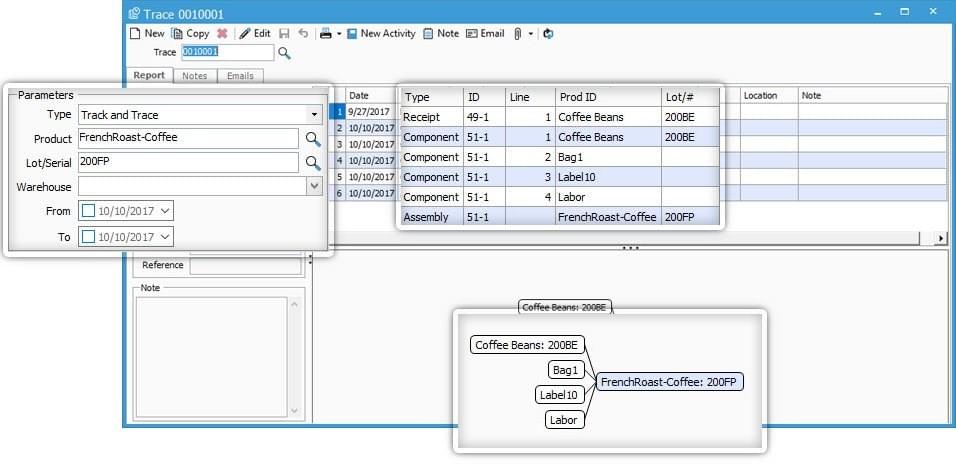Click the Save floppy disk icon
The height and width of the screenshot is (465, 956).
284,34
